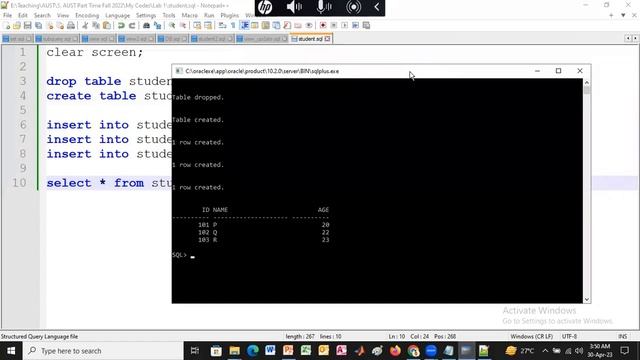Switch to the view_update.sql tab
The height and width of the screenshot is (360, 640).
coord(262,39)
